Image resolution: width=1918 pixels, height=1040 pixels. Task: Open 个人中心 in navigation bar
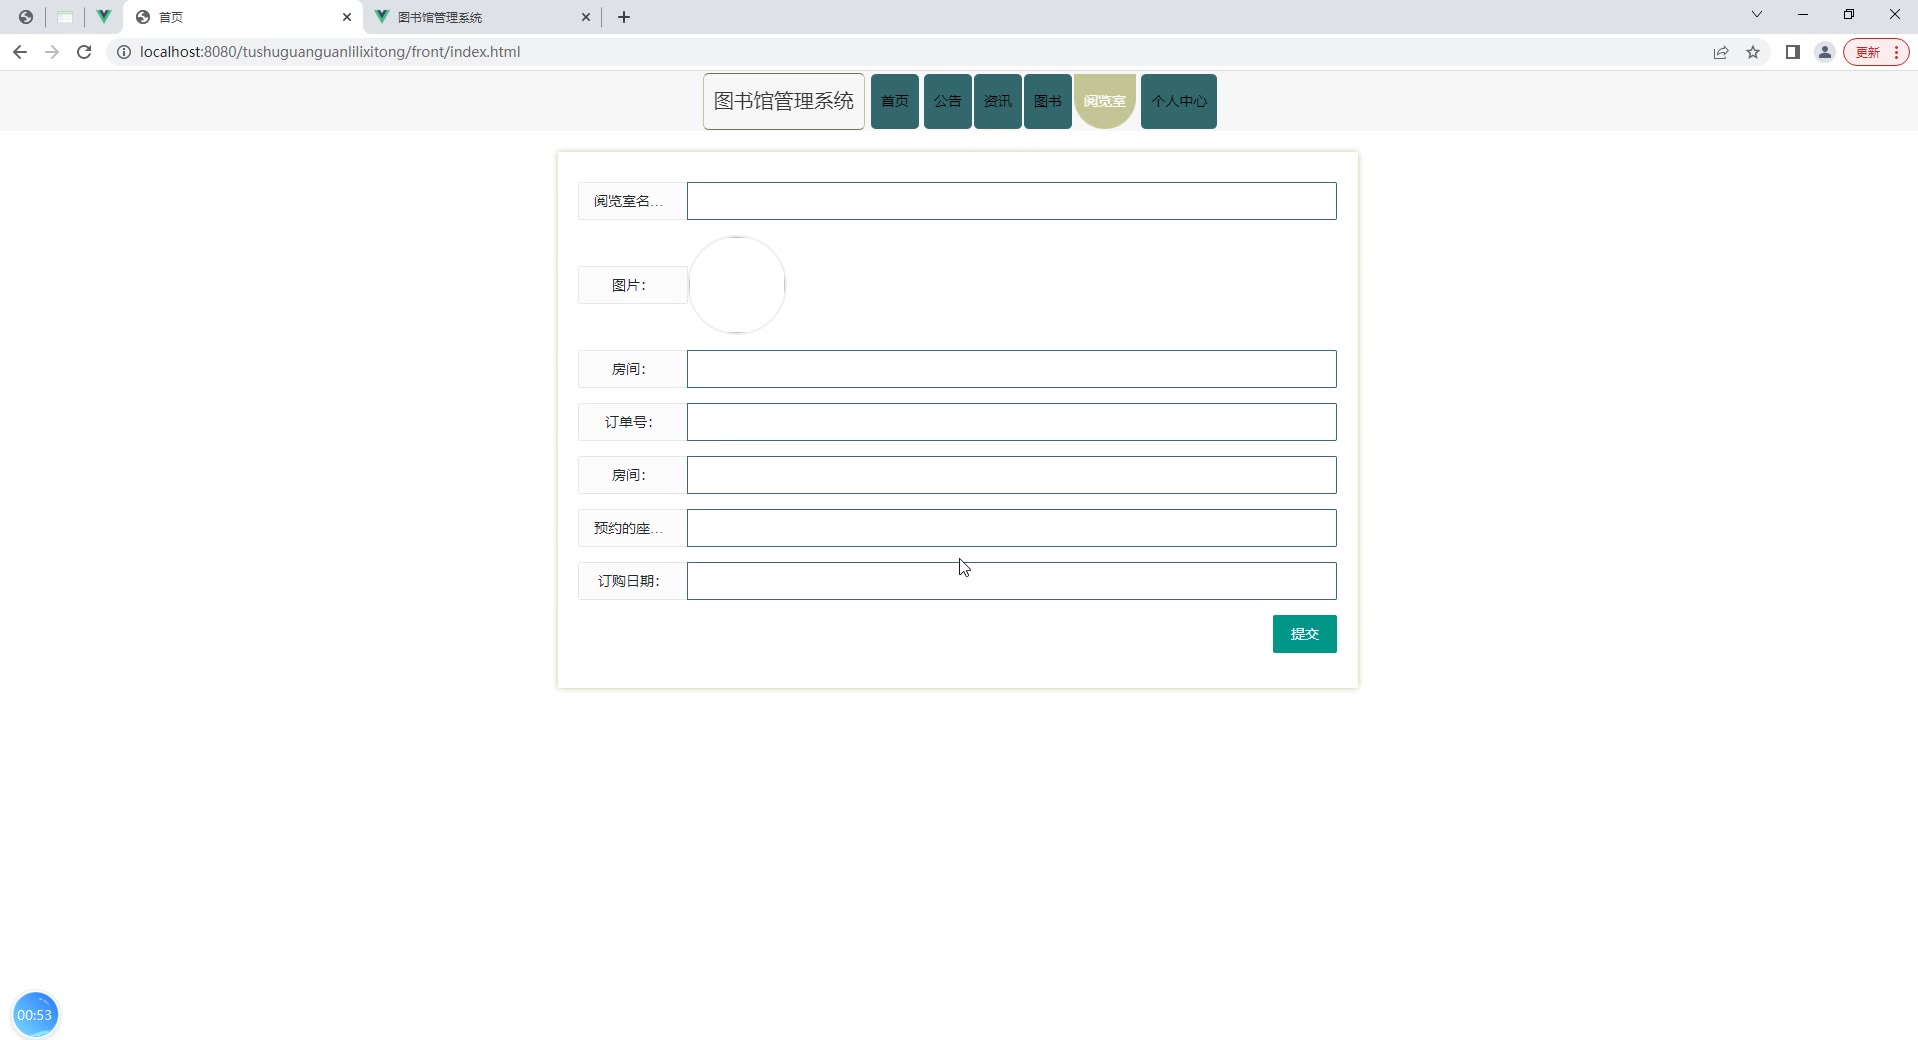[x=1179, y=101]
